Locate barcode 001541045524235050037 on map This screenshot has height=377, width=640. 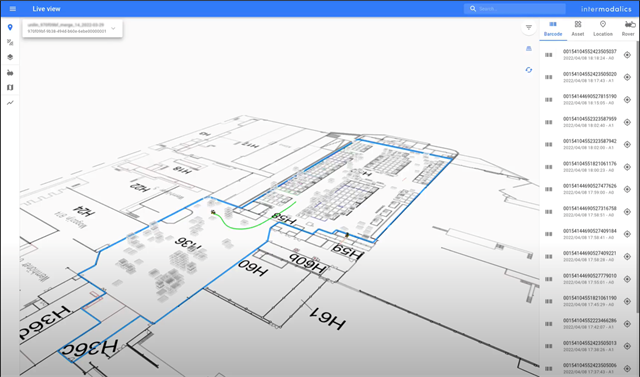tap(627, 55)
